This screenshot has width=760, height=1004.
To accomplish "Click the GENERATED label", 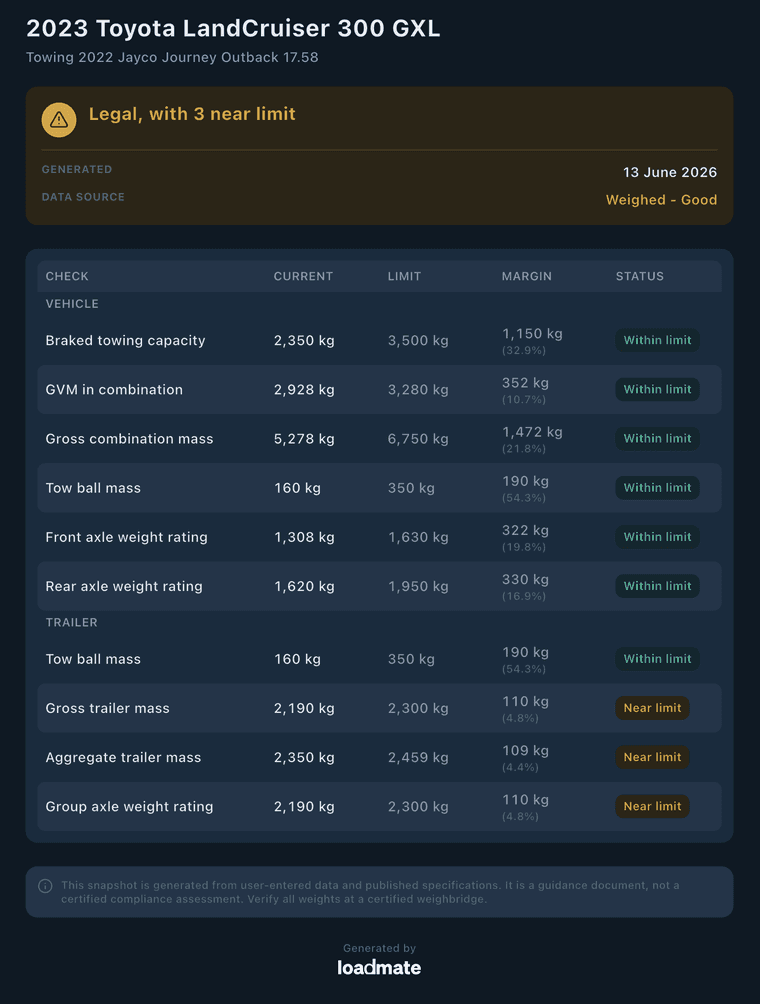I will pos(77,170).
